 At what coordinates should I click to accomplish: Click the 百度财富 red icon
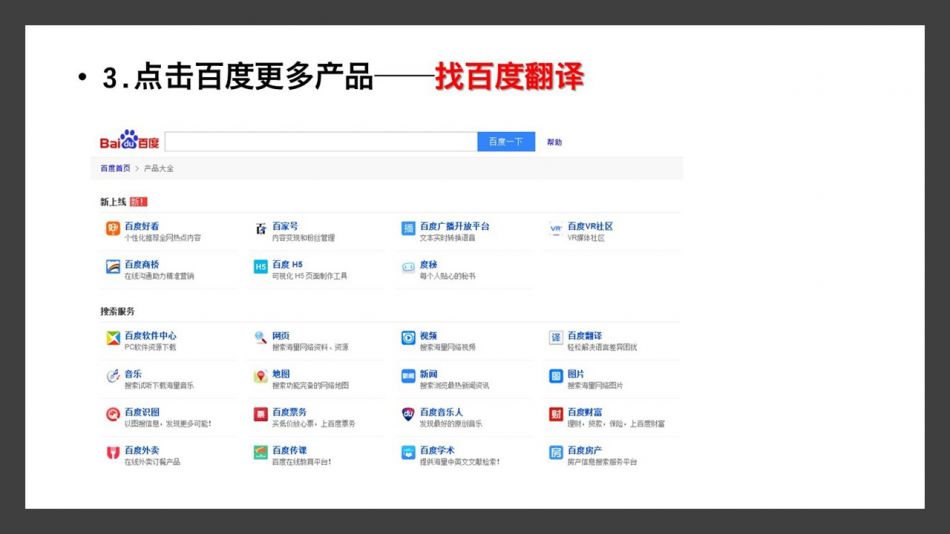click(556, 414)
